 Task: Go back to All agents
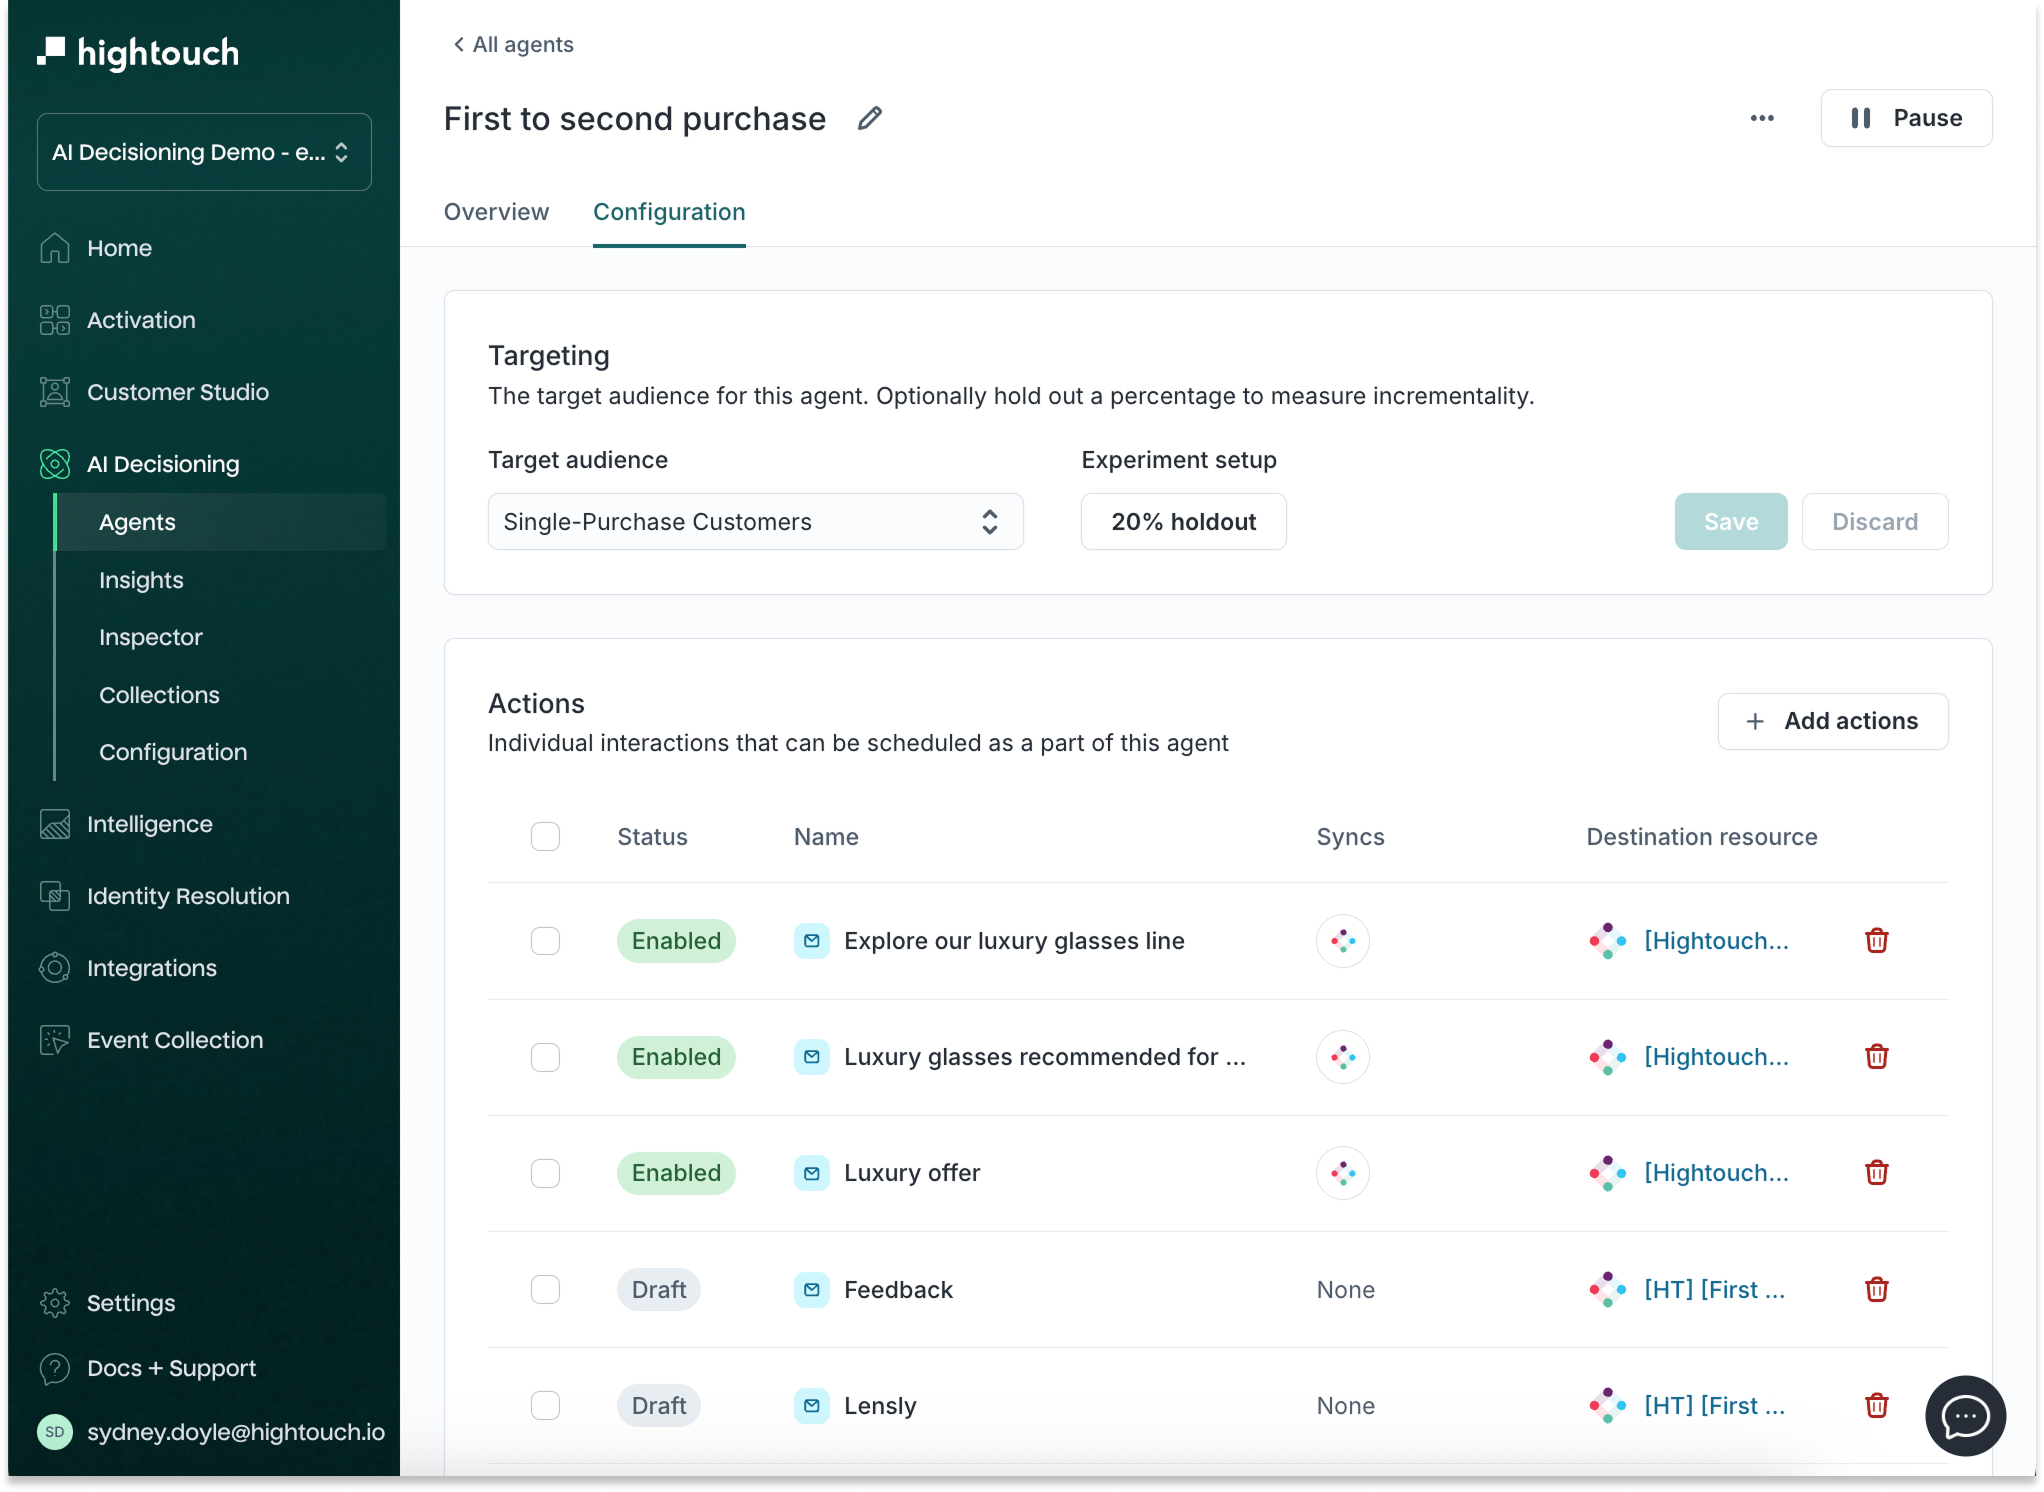[x=513, y=45]
